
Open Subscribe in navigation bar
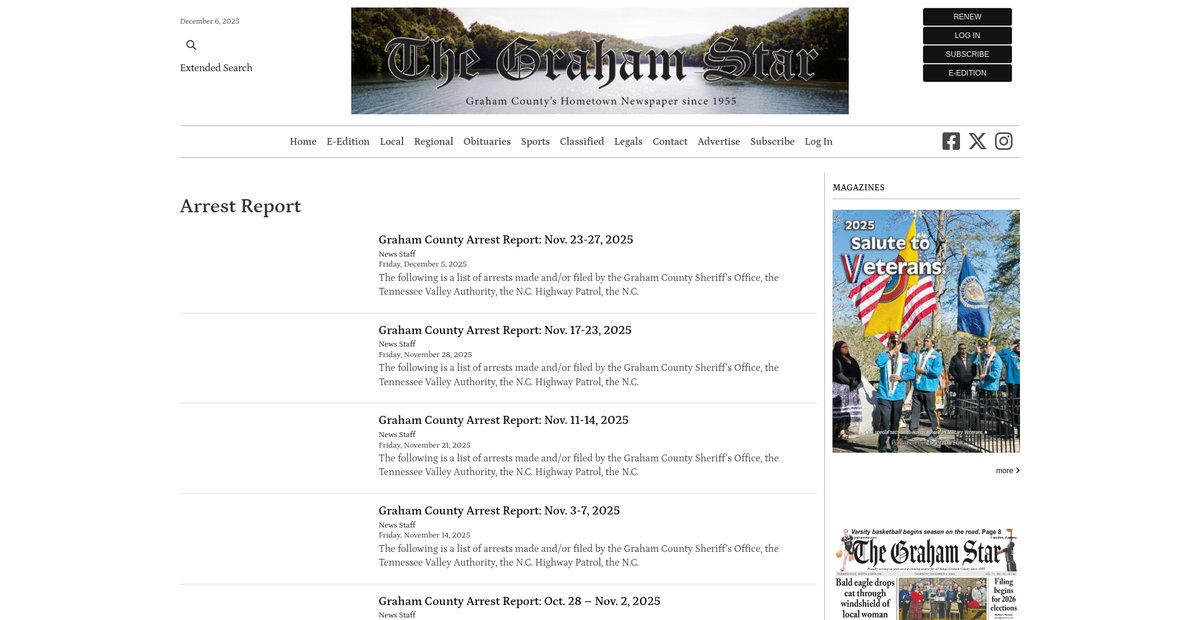click(x=772, y=142)
